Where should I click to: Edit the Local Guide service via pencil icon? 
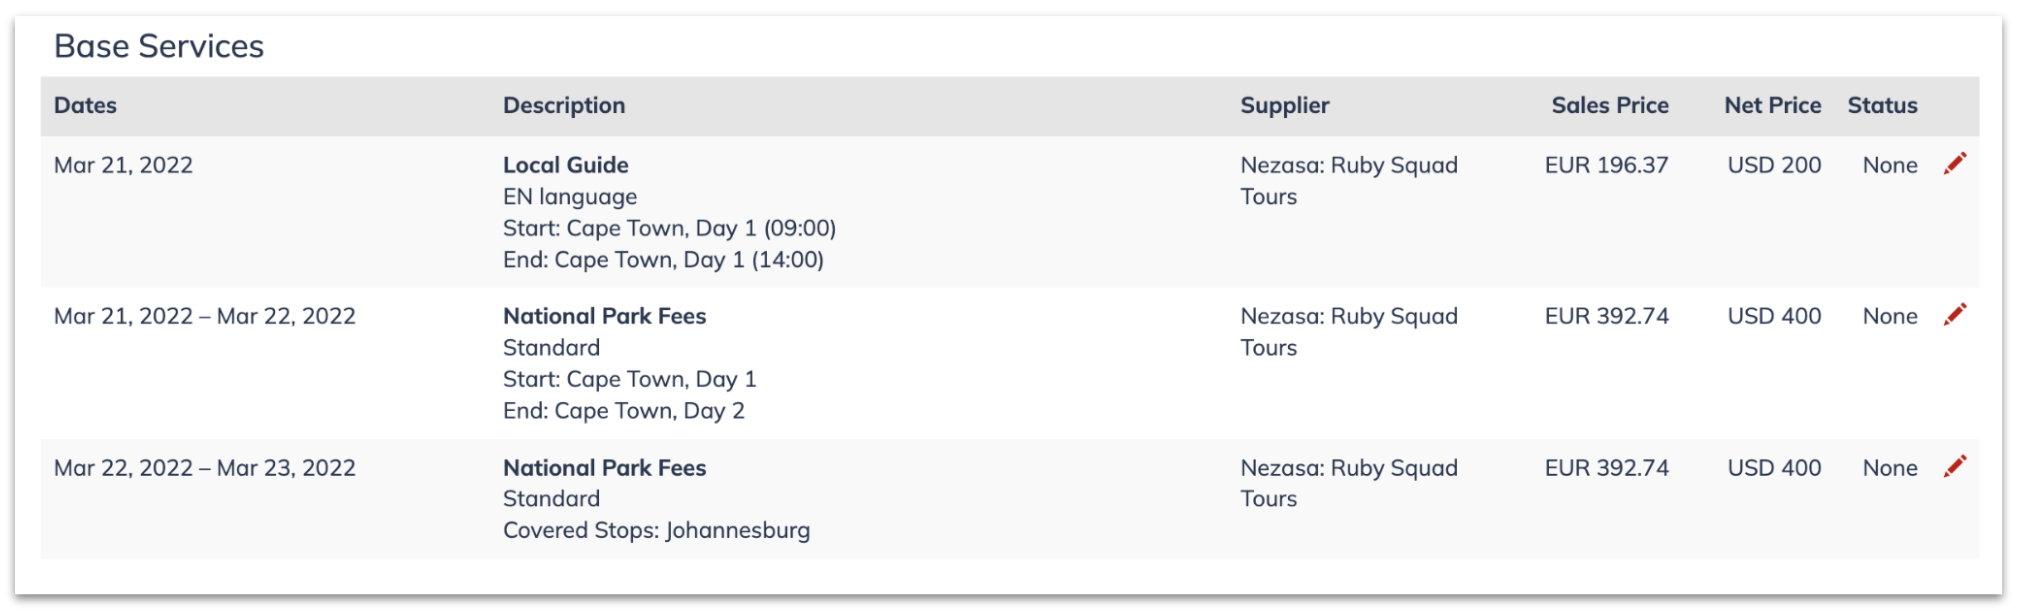pyautogui.click(x=1955, y=164)
